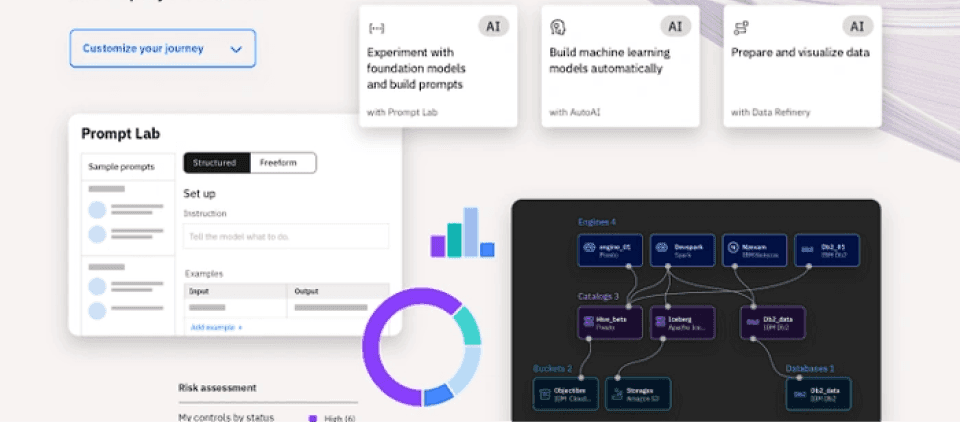The image size is (960, 422).
Task: Click the Db2_01 engine node icon
Action: click(808, 250)
